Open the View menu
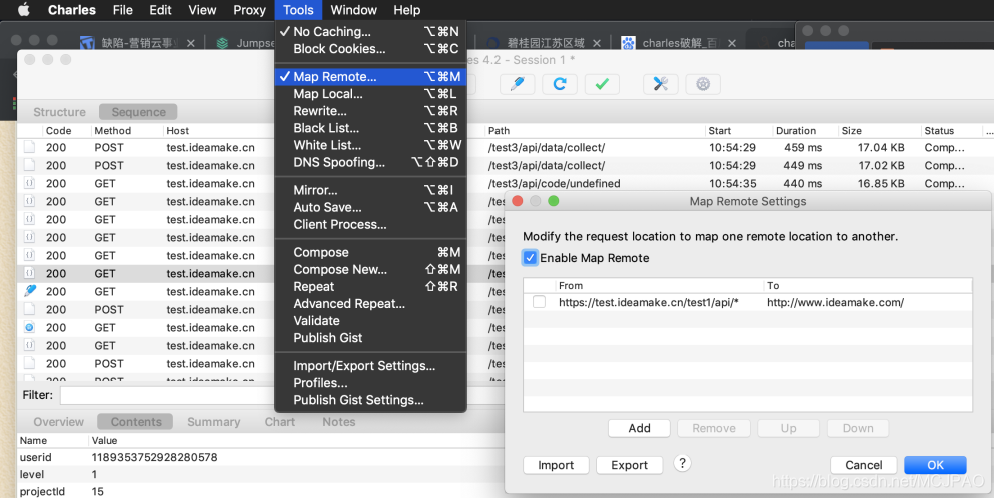Image resolution: width=994 pixels, height=500 pixels. click(x=202, y=10)
